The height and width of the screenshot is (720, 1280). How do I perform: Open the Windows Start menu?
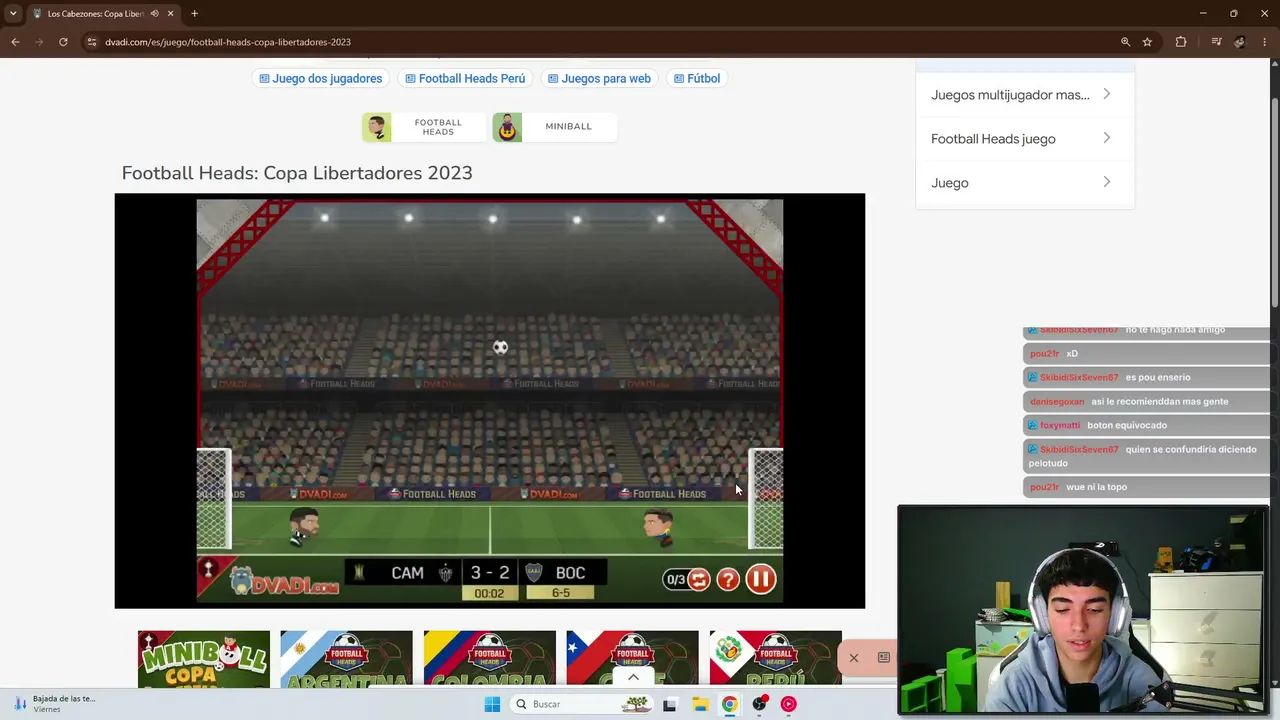click(x=492, y=704)
